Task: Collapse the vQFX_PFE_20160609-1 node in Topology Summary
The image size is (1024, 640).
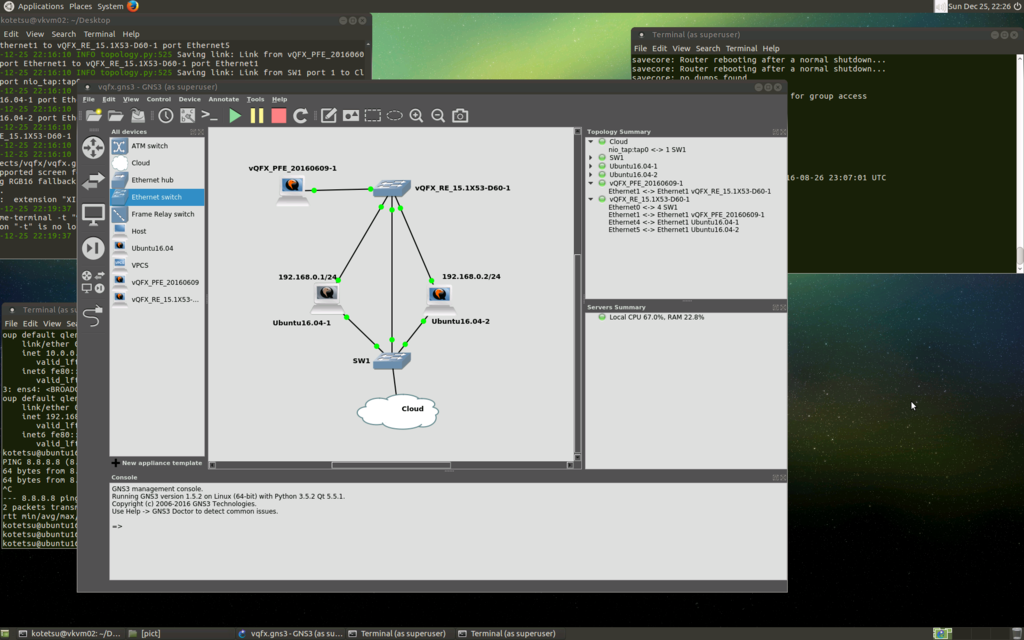Action: (591, 184)
